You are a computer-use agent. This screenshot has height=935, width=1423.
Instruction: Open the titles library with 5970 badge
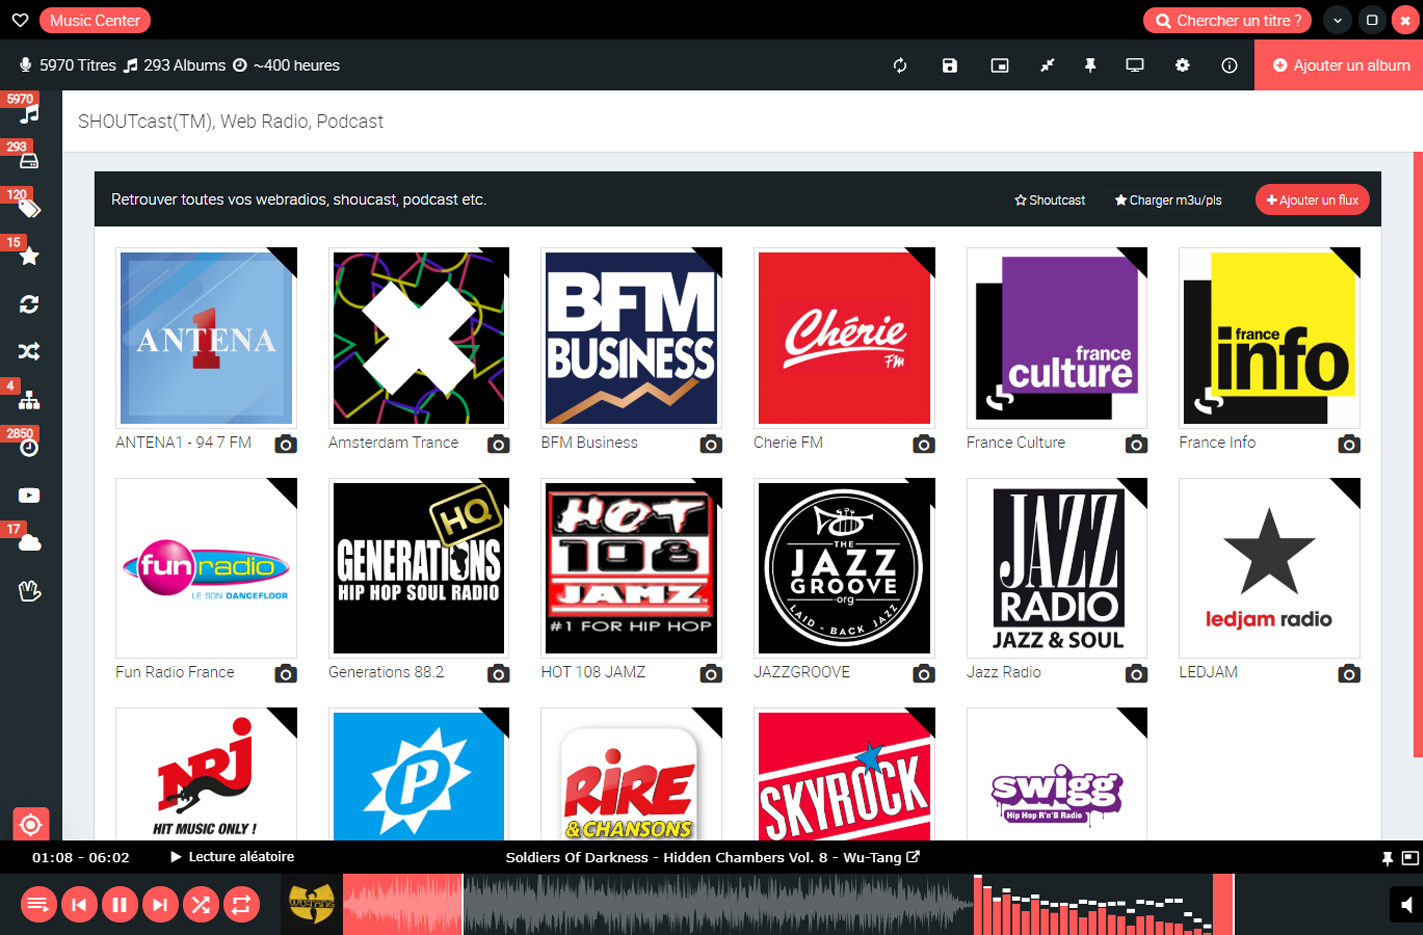coord(29,113)
